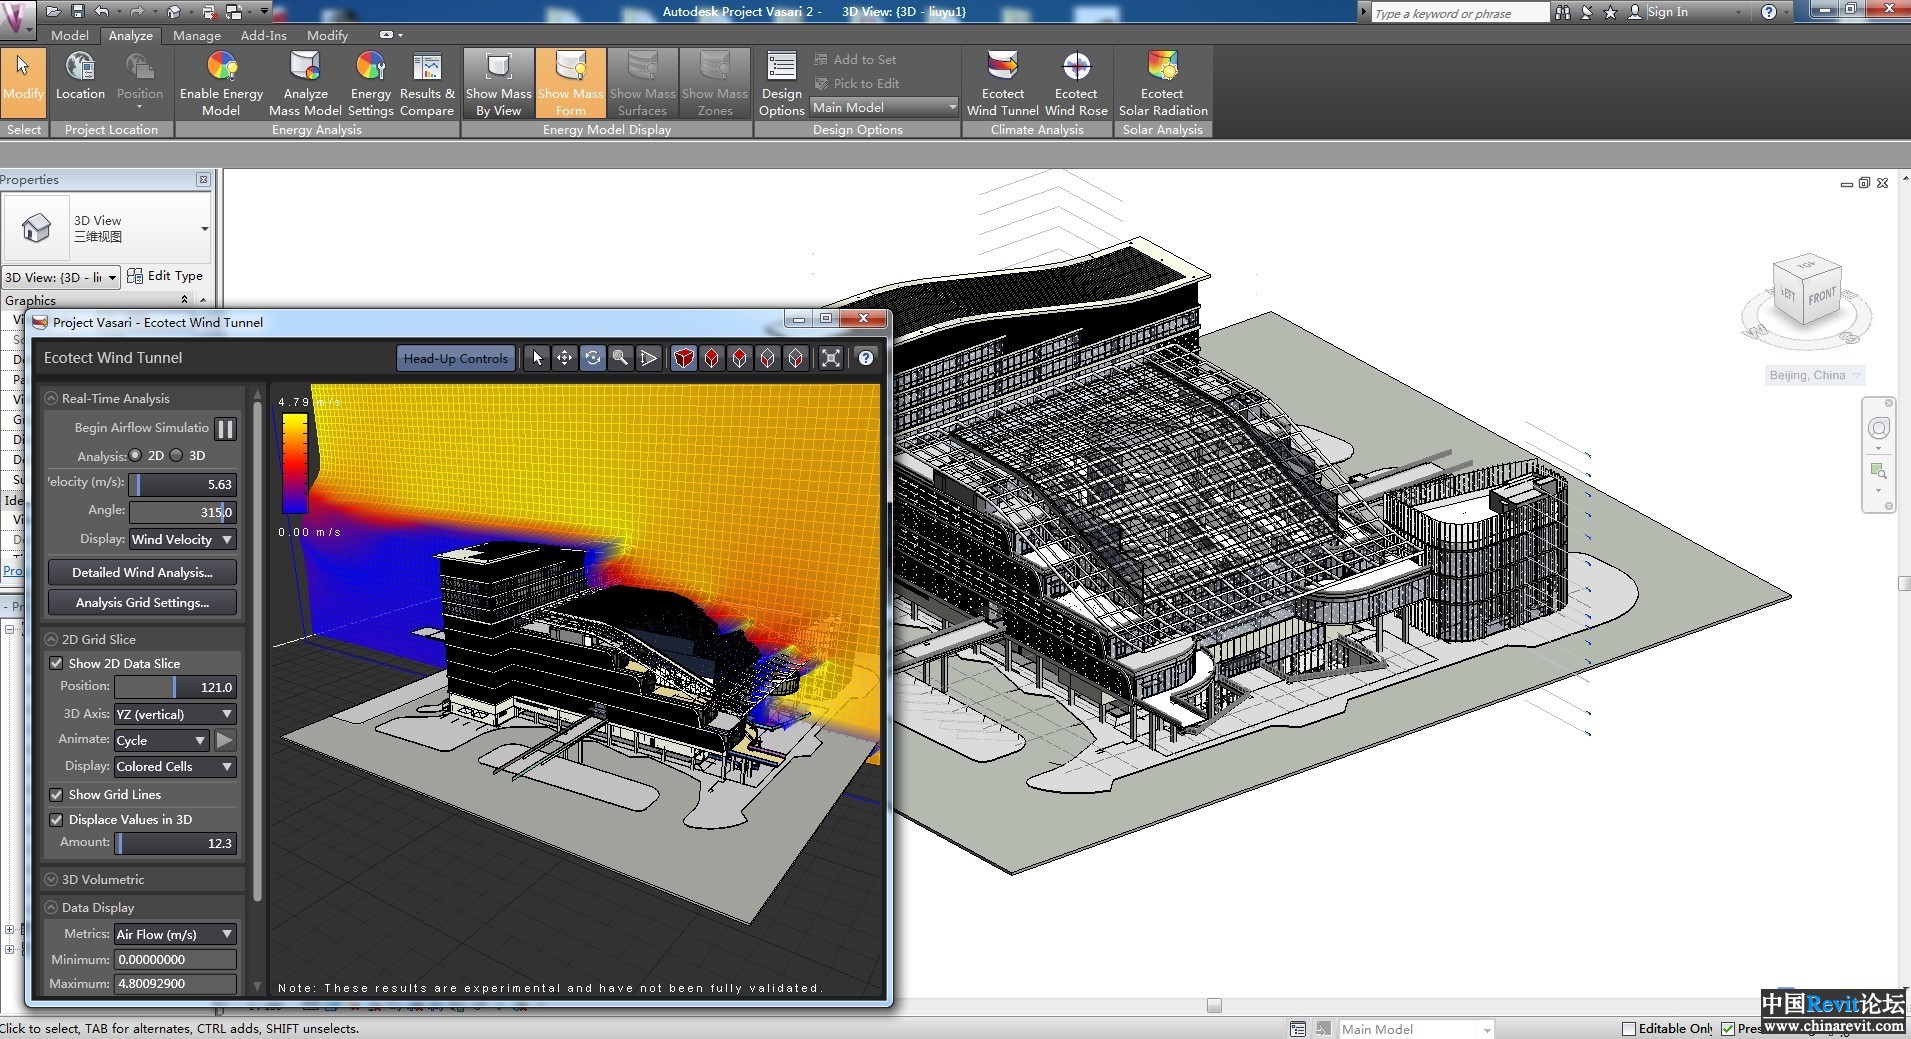Open the Wind Velocity display dropdown
The width and height of the screenshot is (1911, 1039).
[x=183, y=539]
